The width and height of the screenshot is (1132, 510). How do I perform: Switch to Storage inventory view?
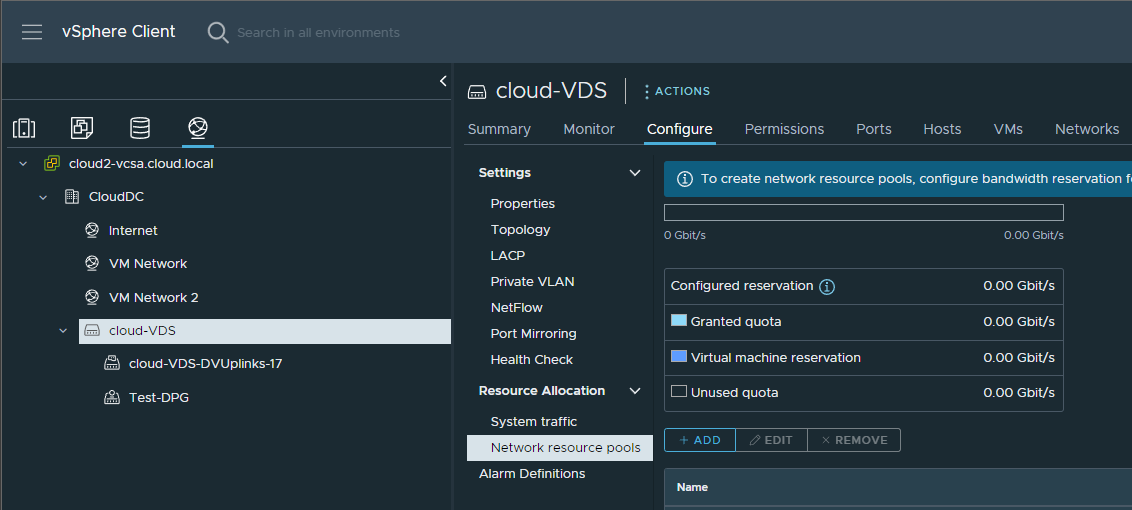pyautogui.click(x=140, y=128)
